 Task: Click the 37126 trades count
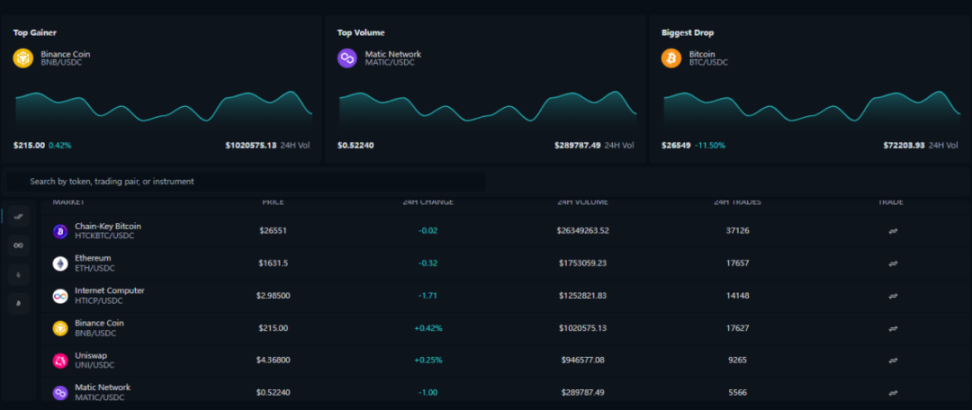point(738,231)
